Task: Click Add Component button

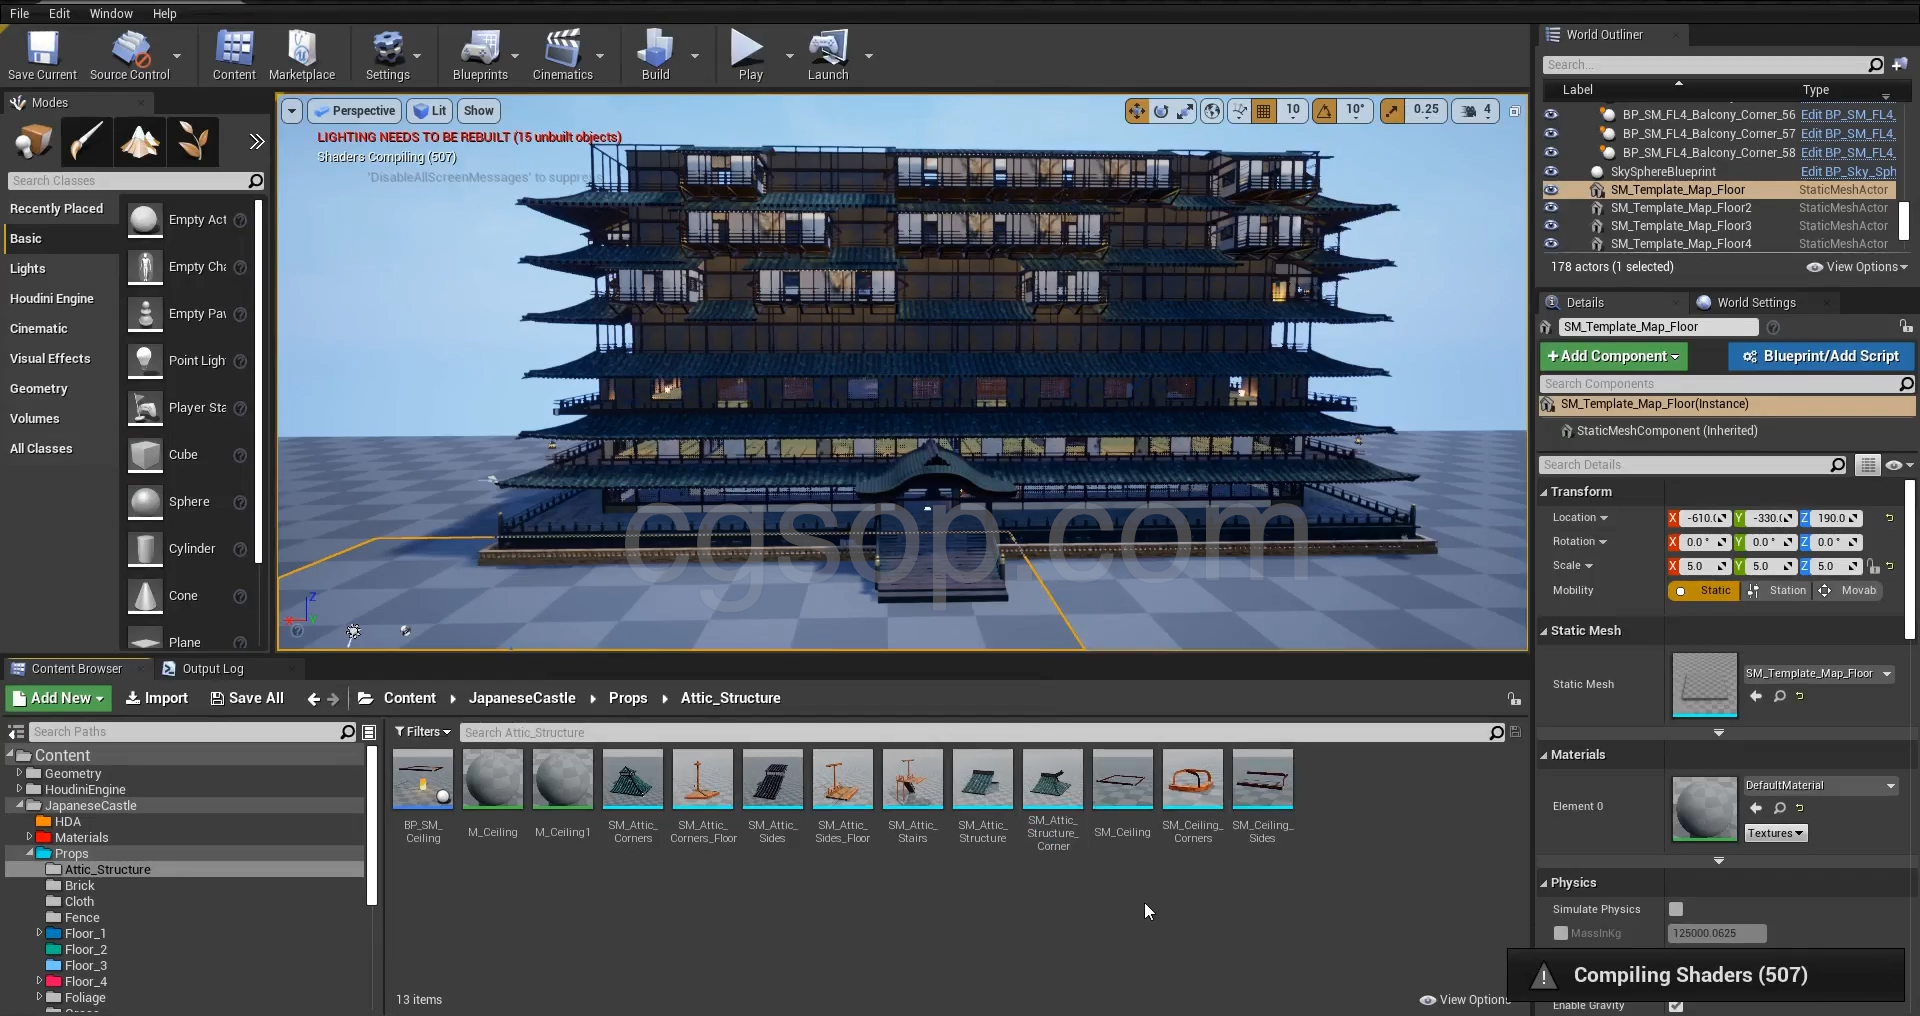Action: click(1613, 356)
